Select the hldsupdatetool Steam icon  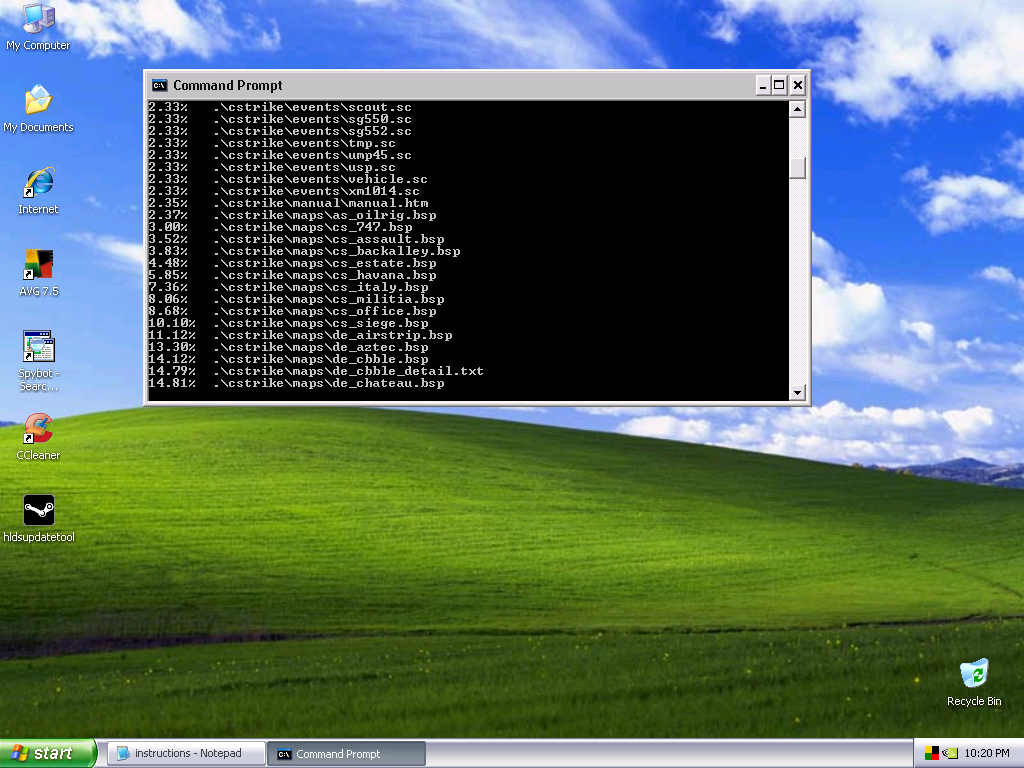(39, 519)
